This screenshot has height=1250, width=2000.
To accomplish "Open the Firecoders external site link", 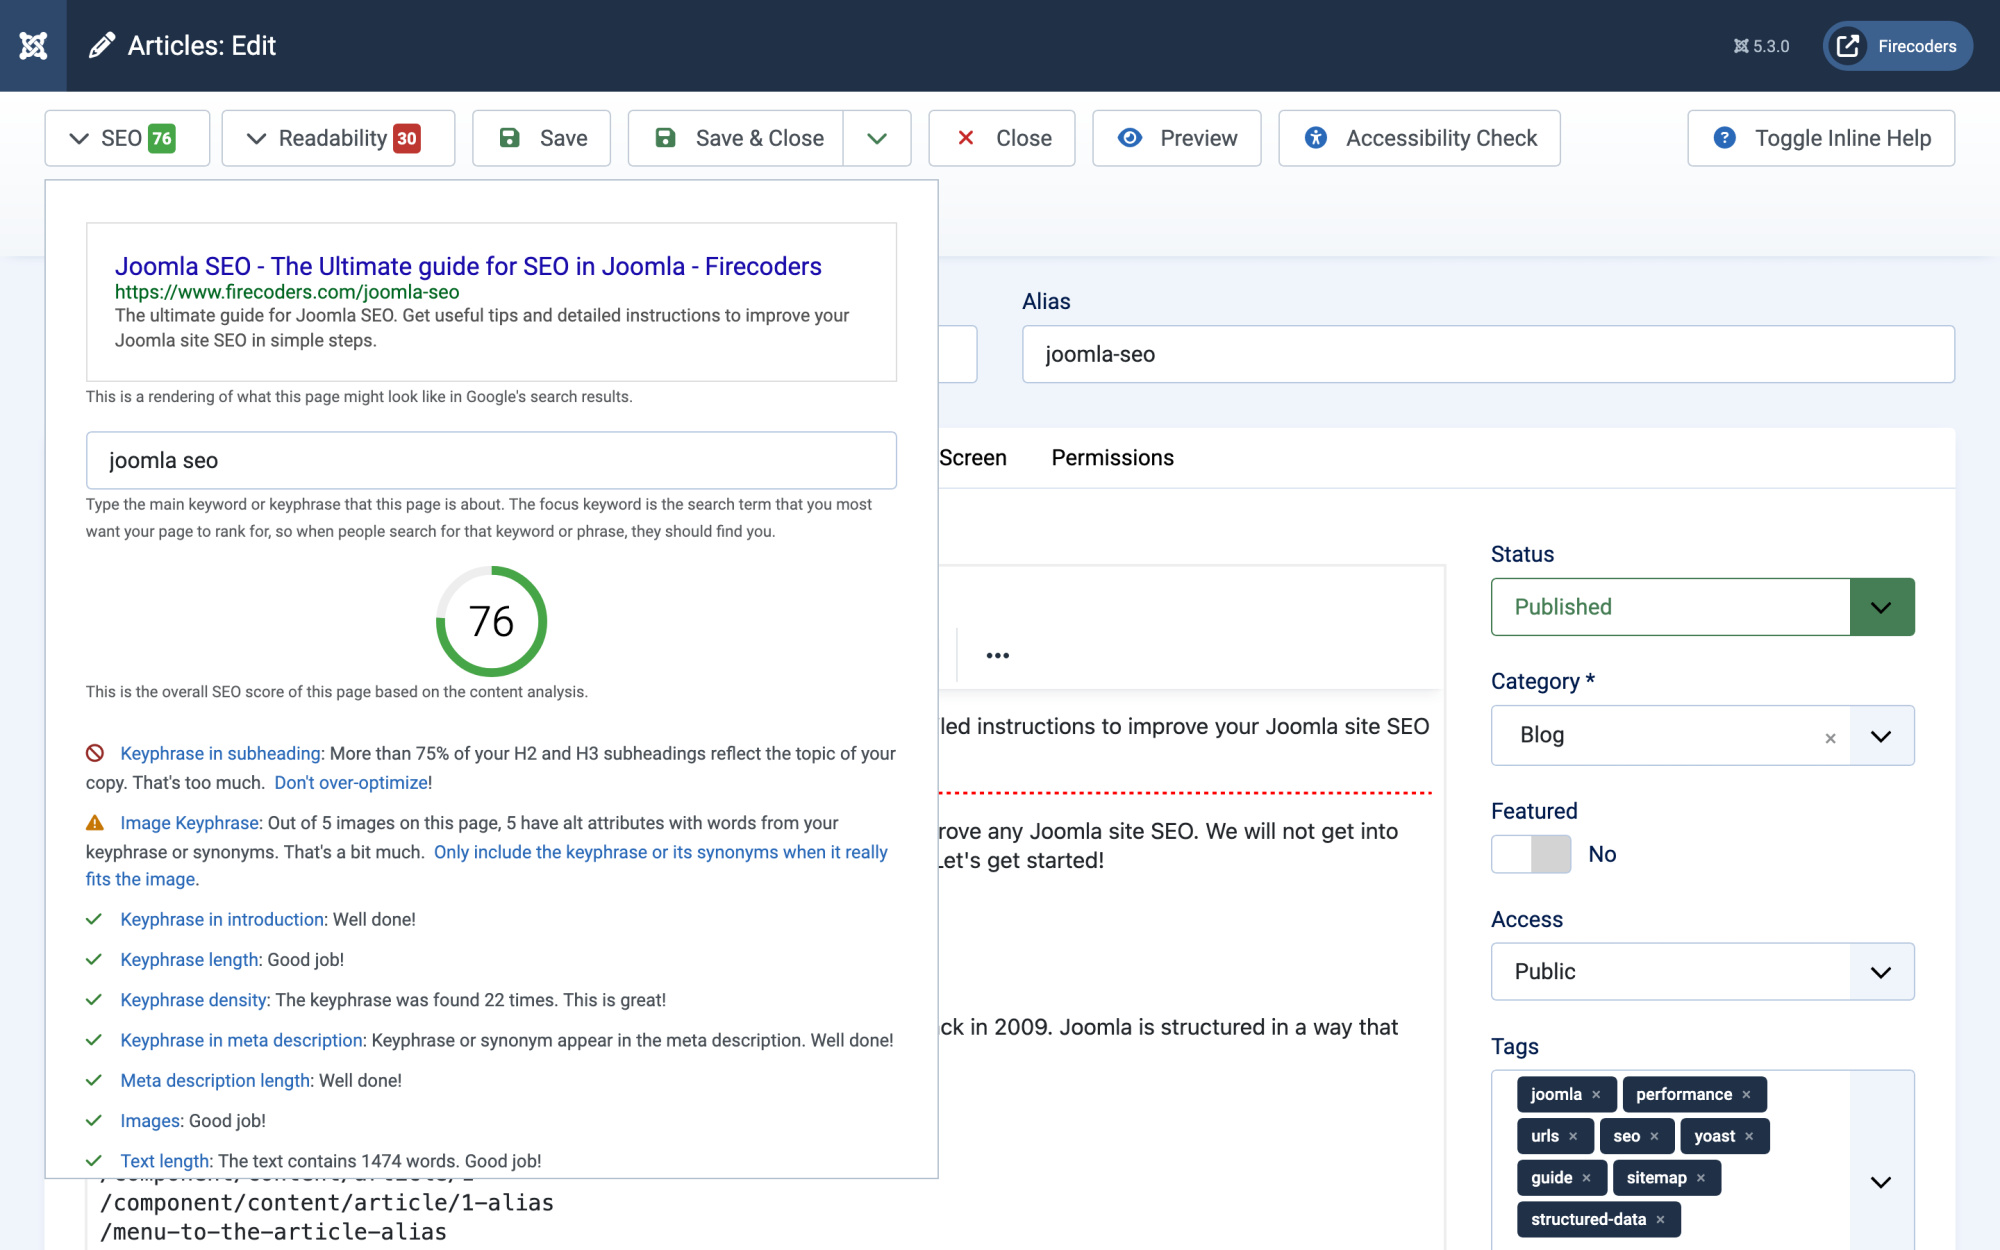I will [1897, 46].
